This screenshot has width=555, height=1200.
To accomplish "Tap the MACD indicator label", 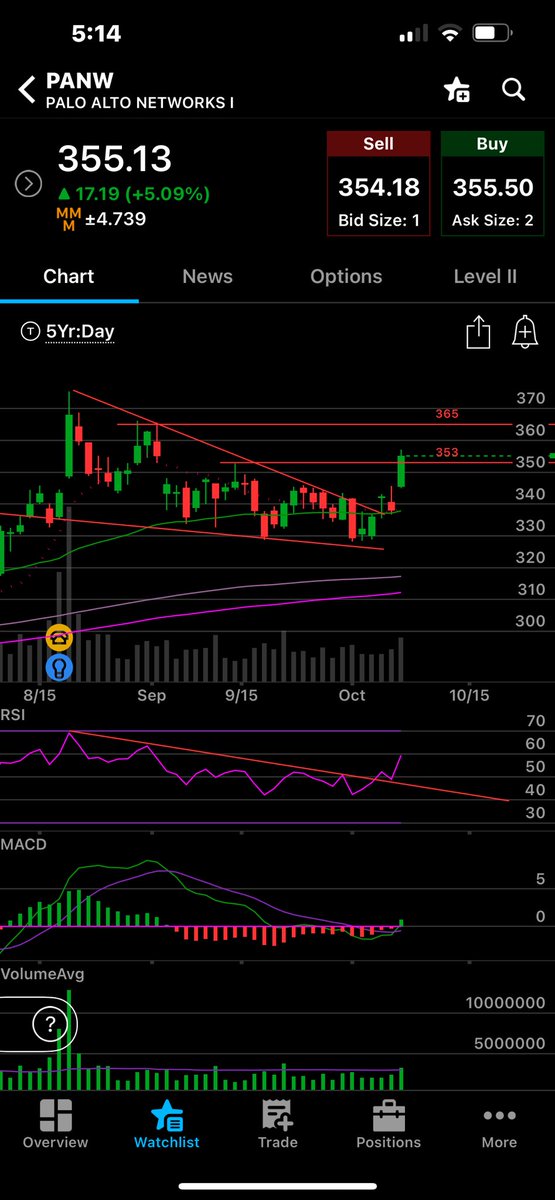I will point(24,844).
